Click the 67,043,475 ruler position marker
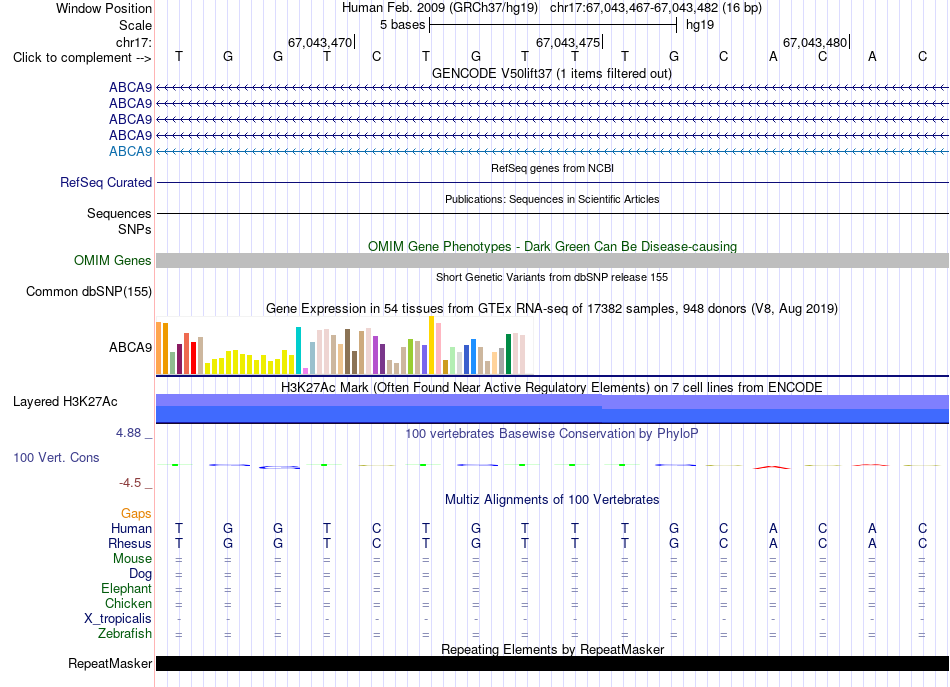The height and width of the screenshot is (687, 950). pyautogui.click(x=568, y=42)
